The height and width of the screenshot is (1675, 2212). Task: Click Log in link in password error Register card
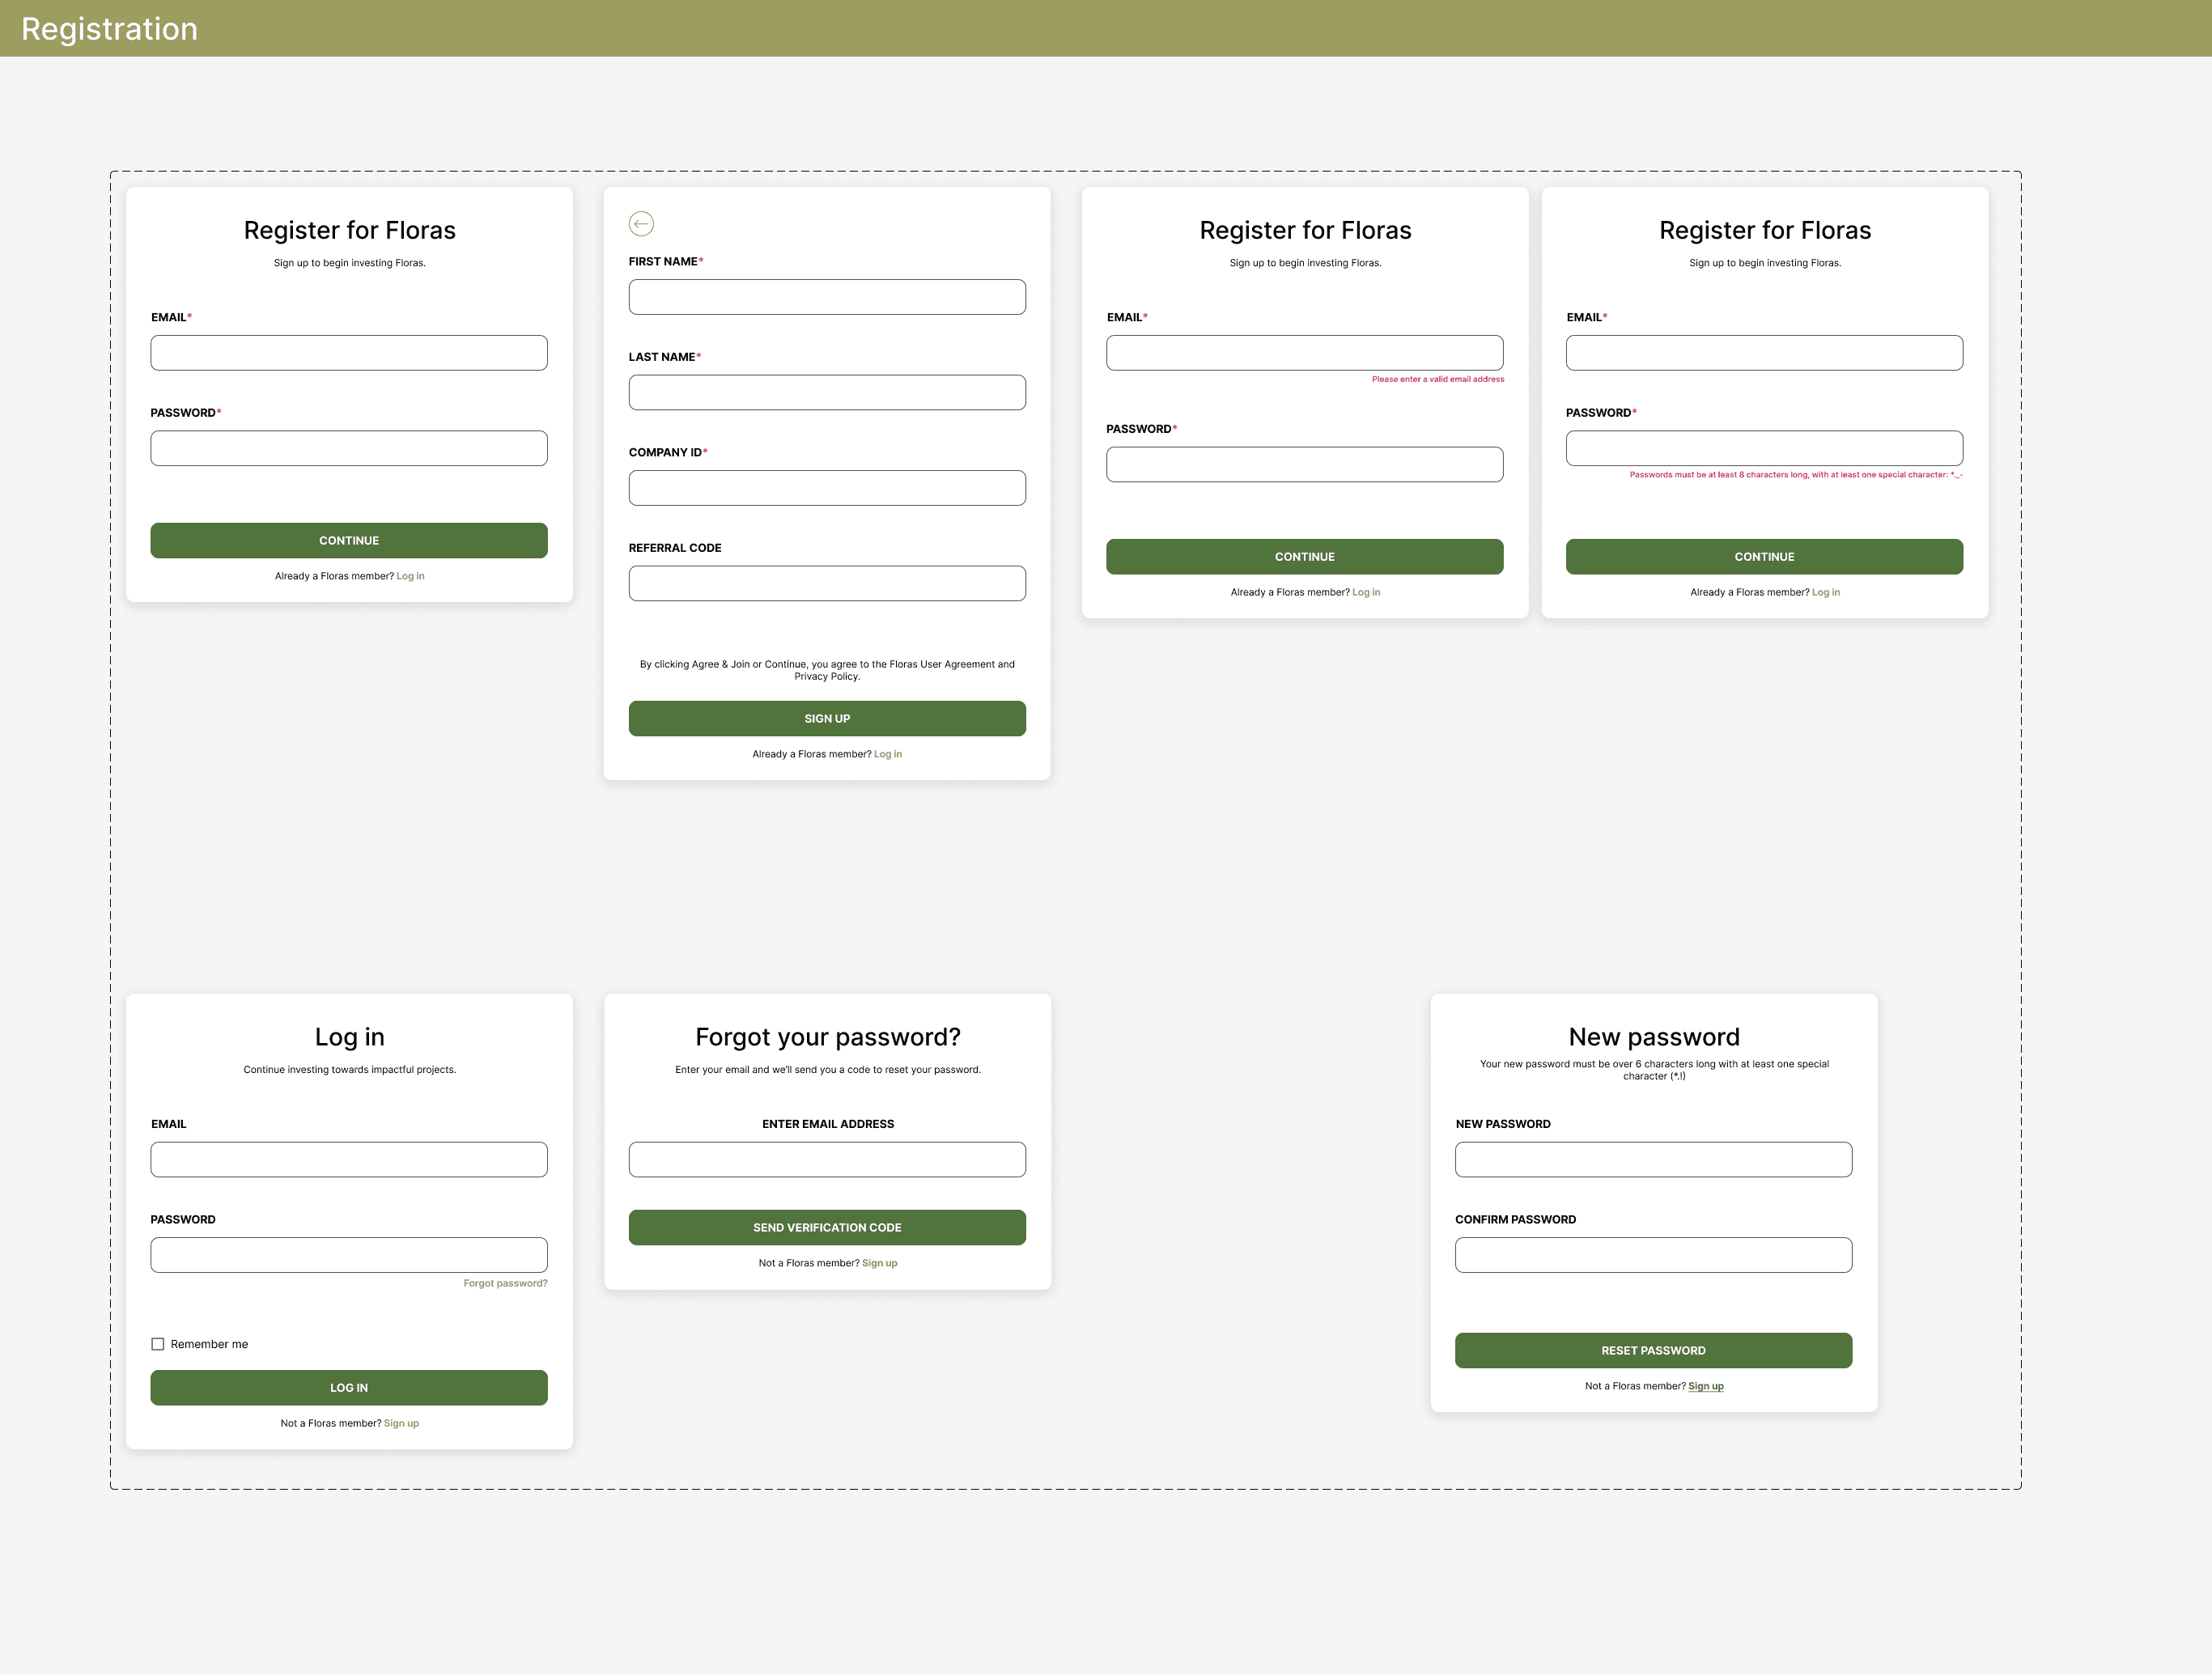pyautogui.click(x=1826, y=592)
